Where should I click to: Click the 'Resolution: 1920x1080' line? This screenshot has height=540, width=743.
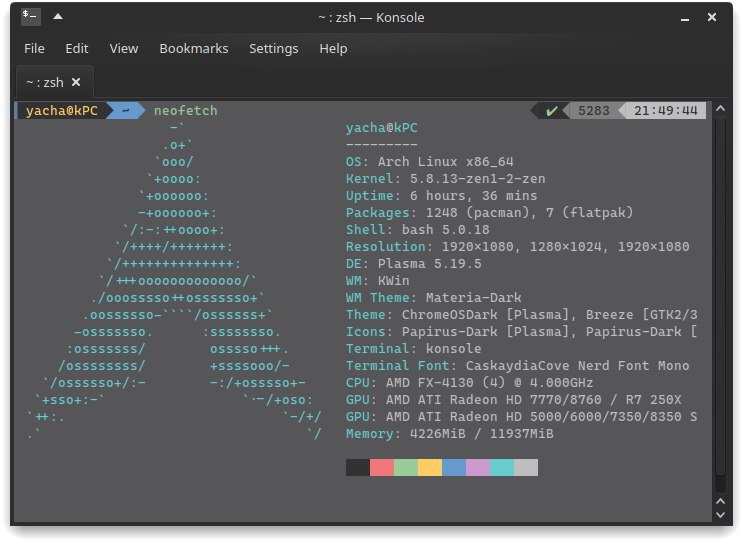[517, 247]
